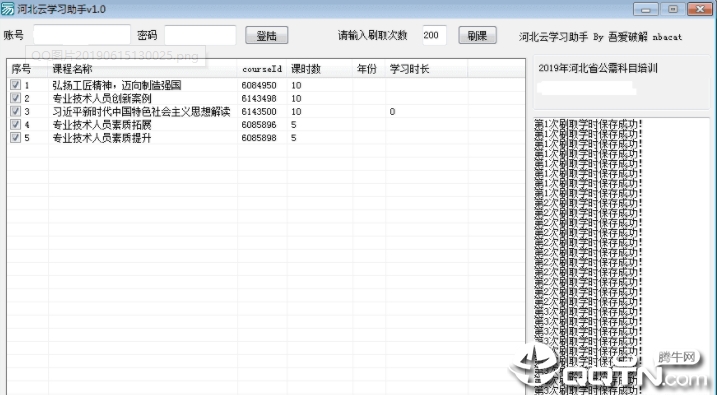Close the 河北云学习助手 window
The image size is (717, 395).
point(700,9)
